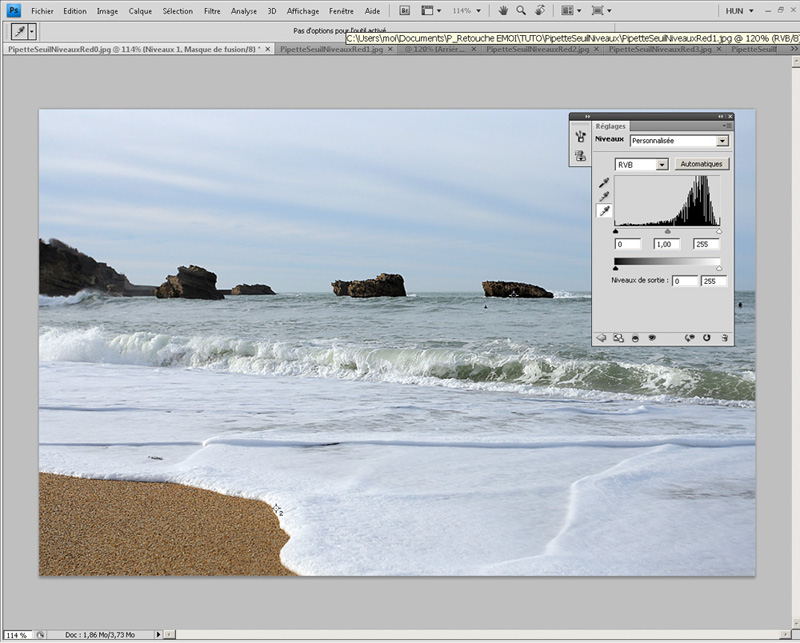Open the Réglages panel options menu

727,126
